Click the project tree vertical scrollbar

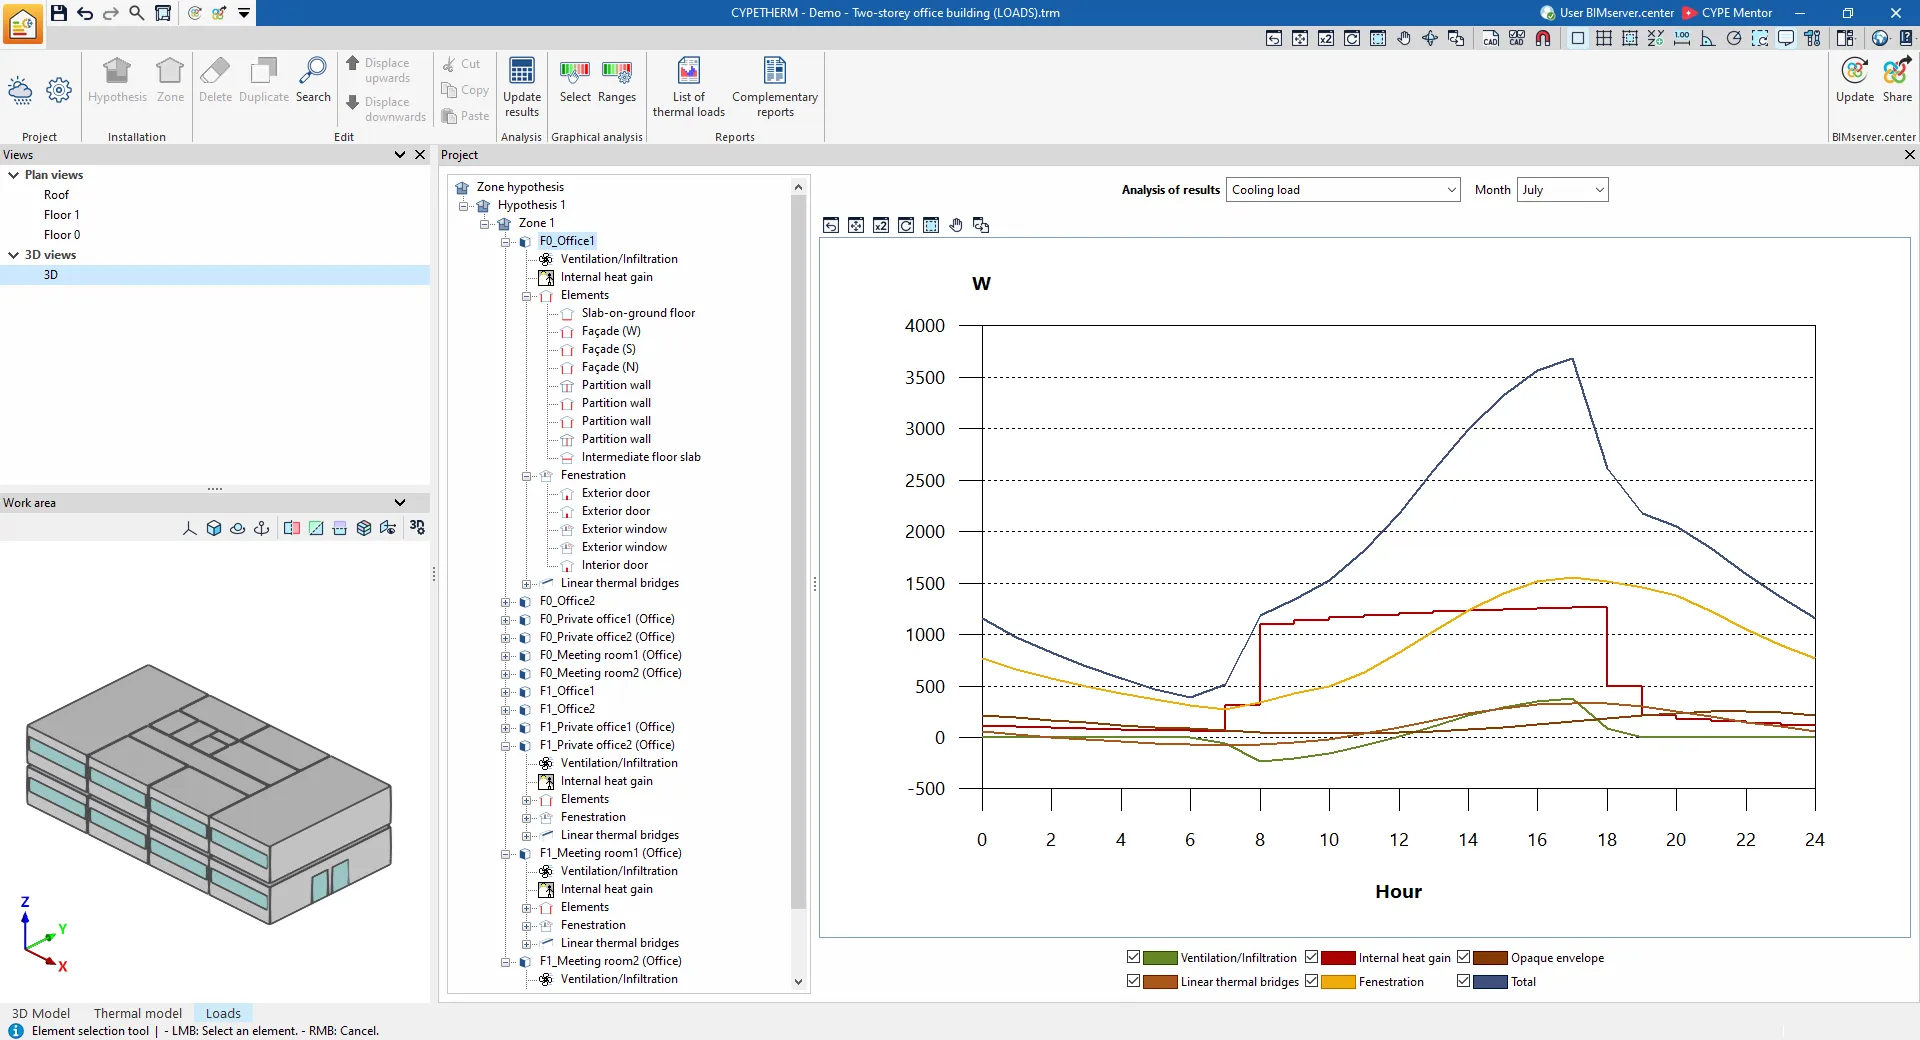(798, 550)
